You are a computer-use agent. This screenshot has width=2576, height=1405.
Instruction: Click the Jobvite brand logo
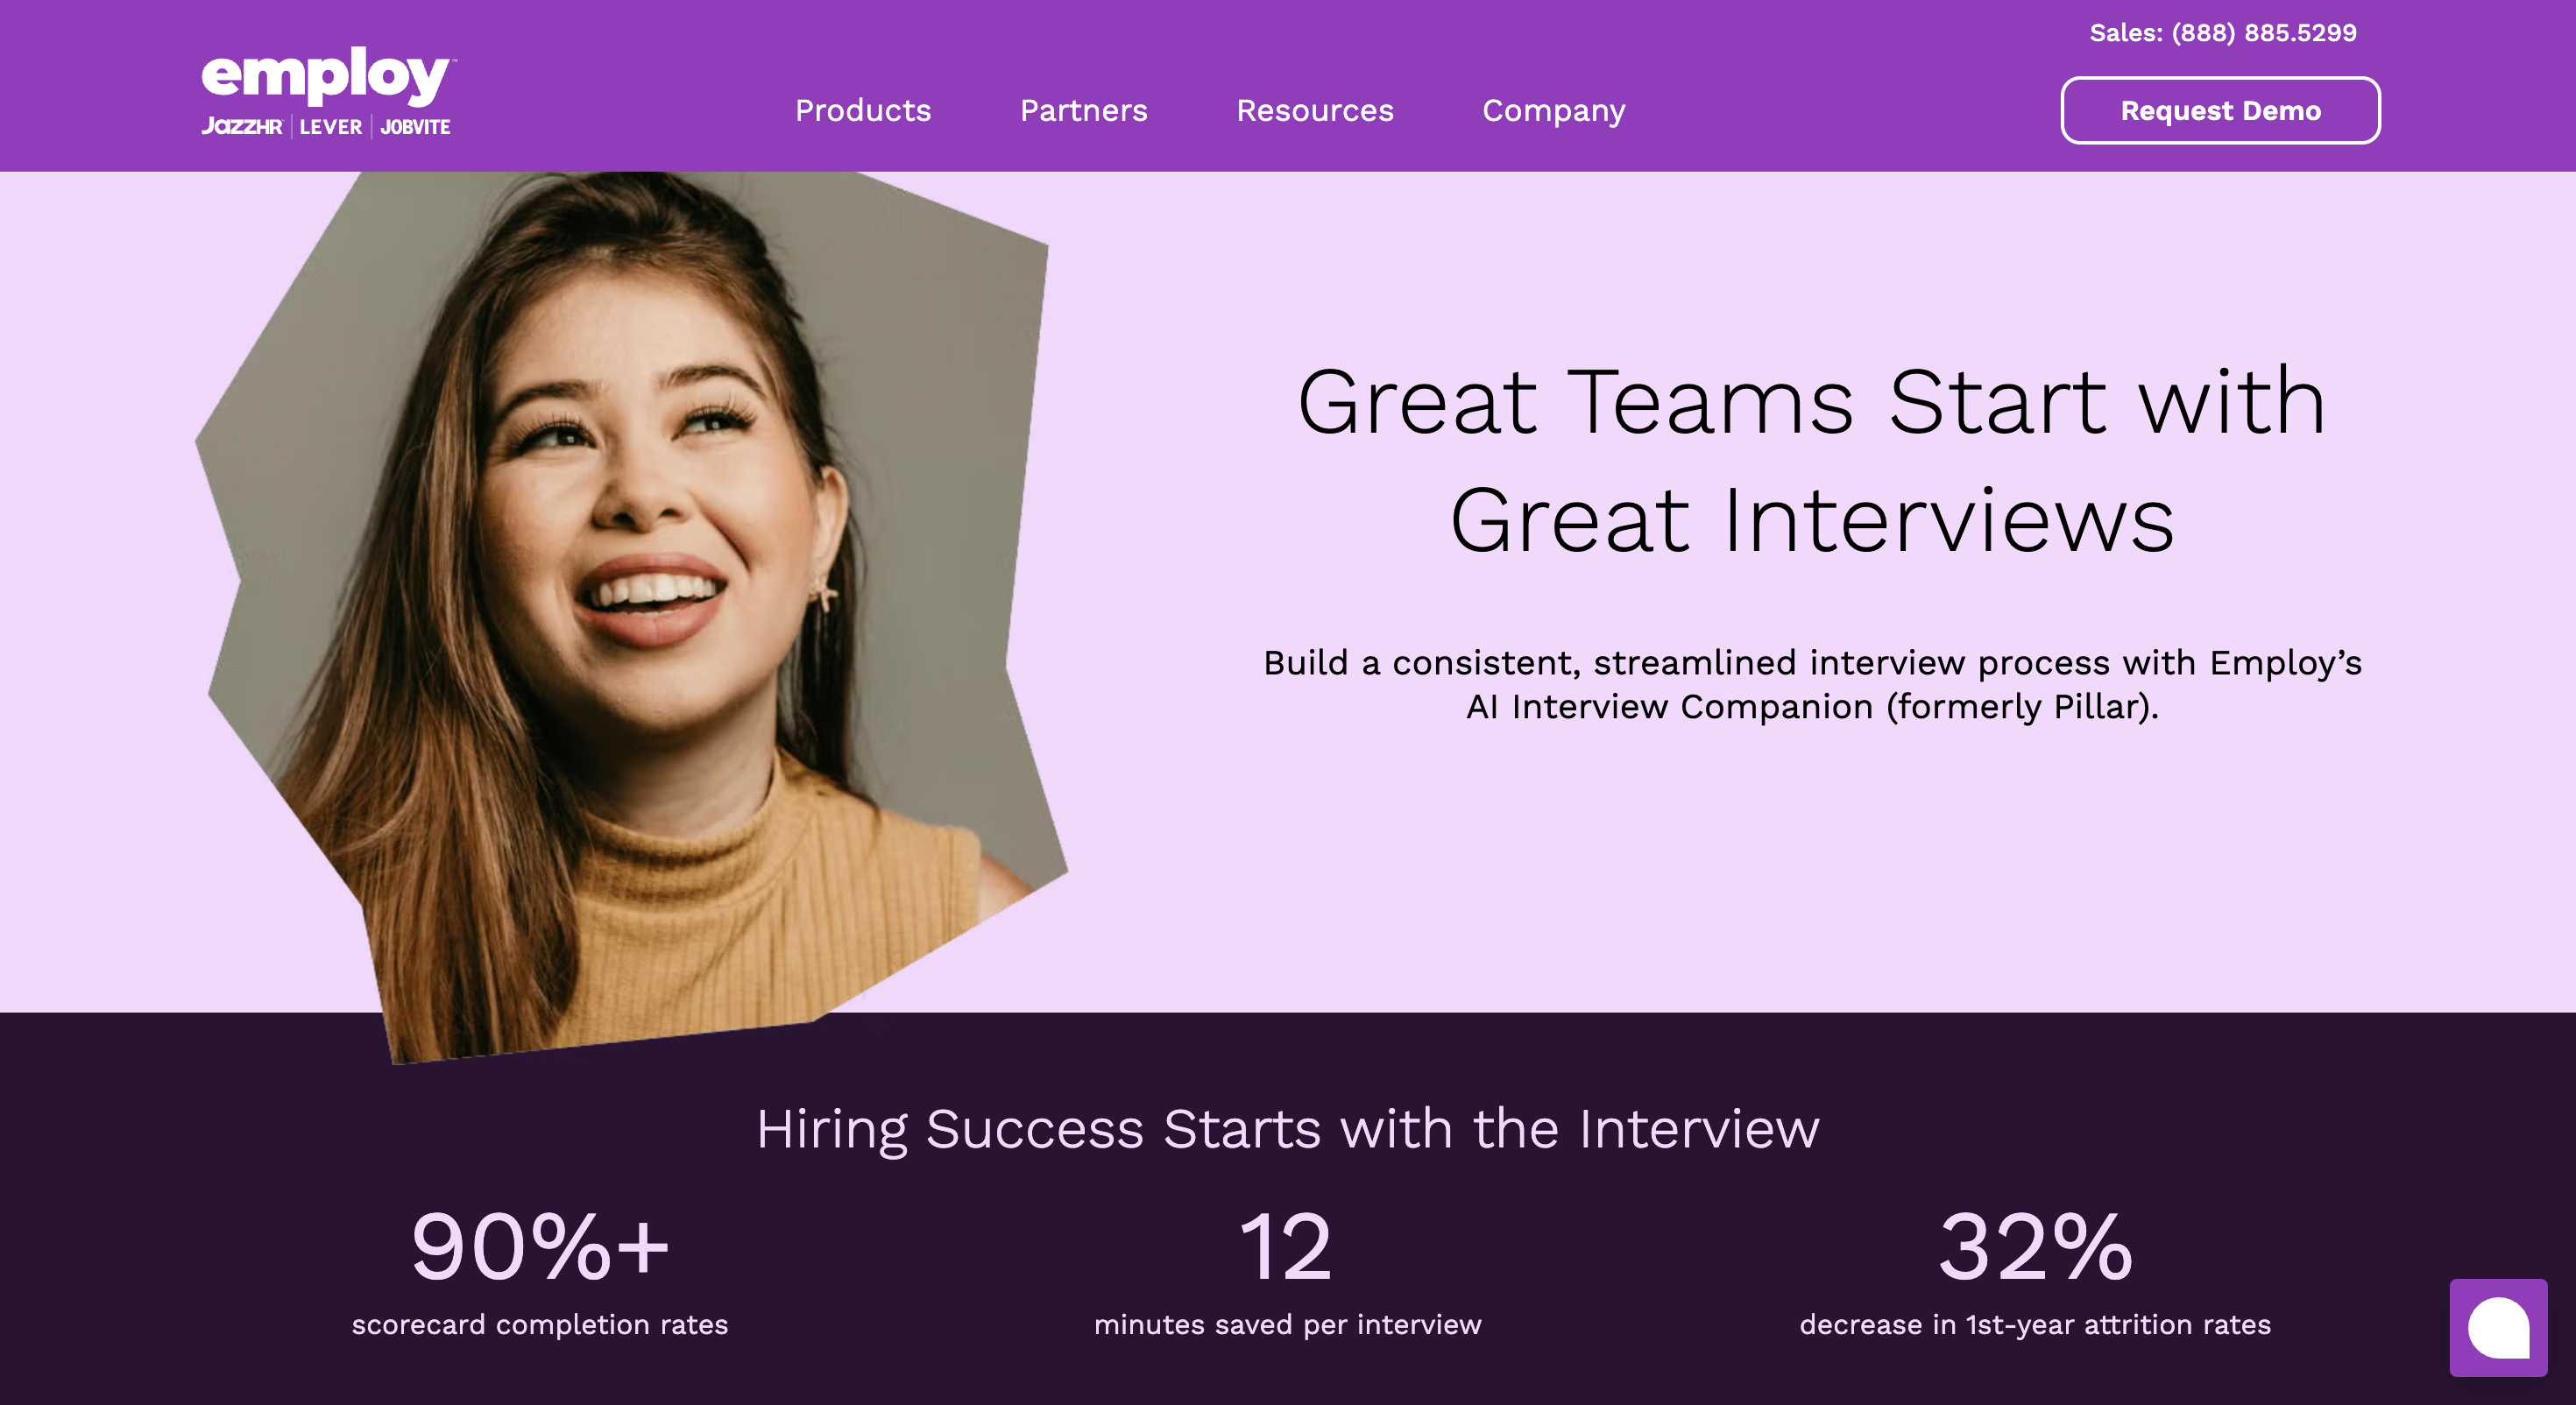coord(415,127)
